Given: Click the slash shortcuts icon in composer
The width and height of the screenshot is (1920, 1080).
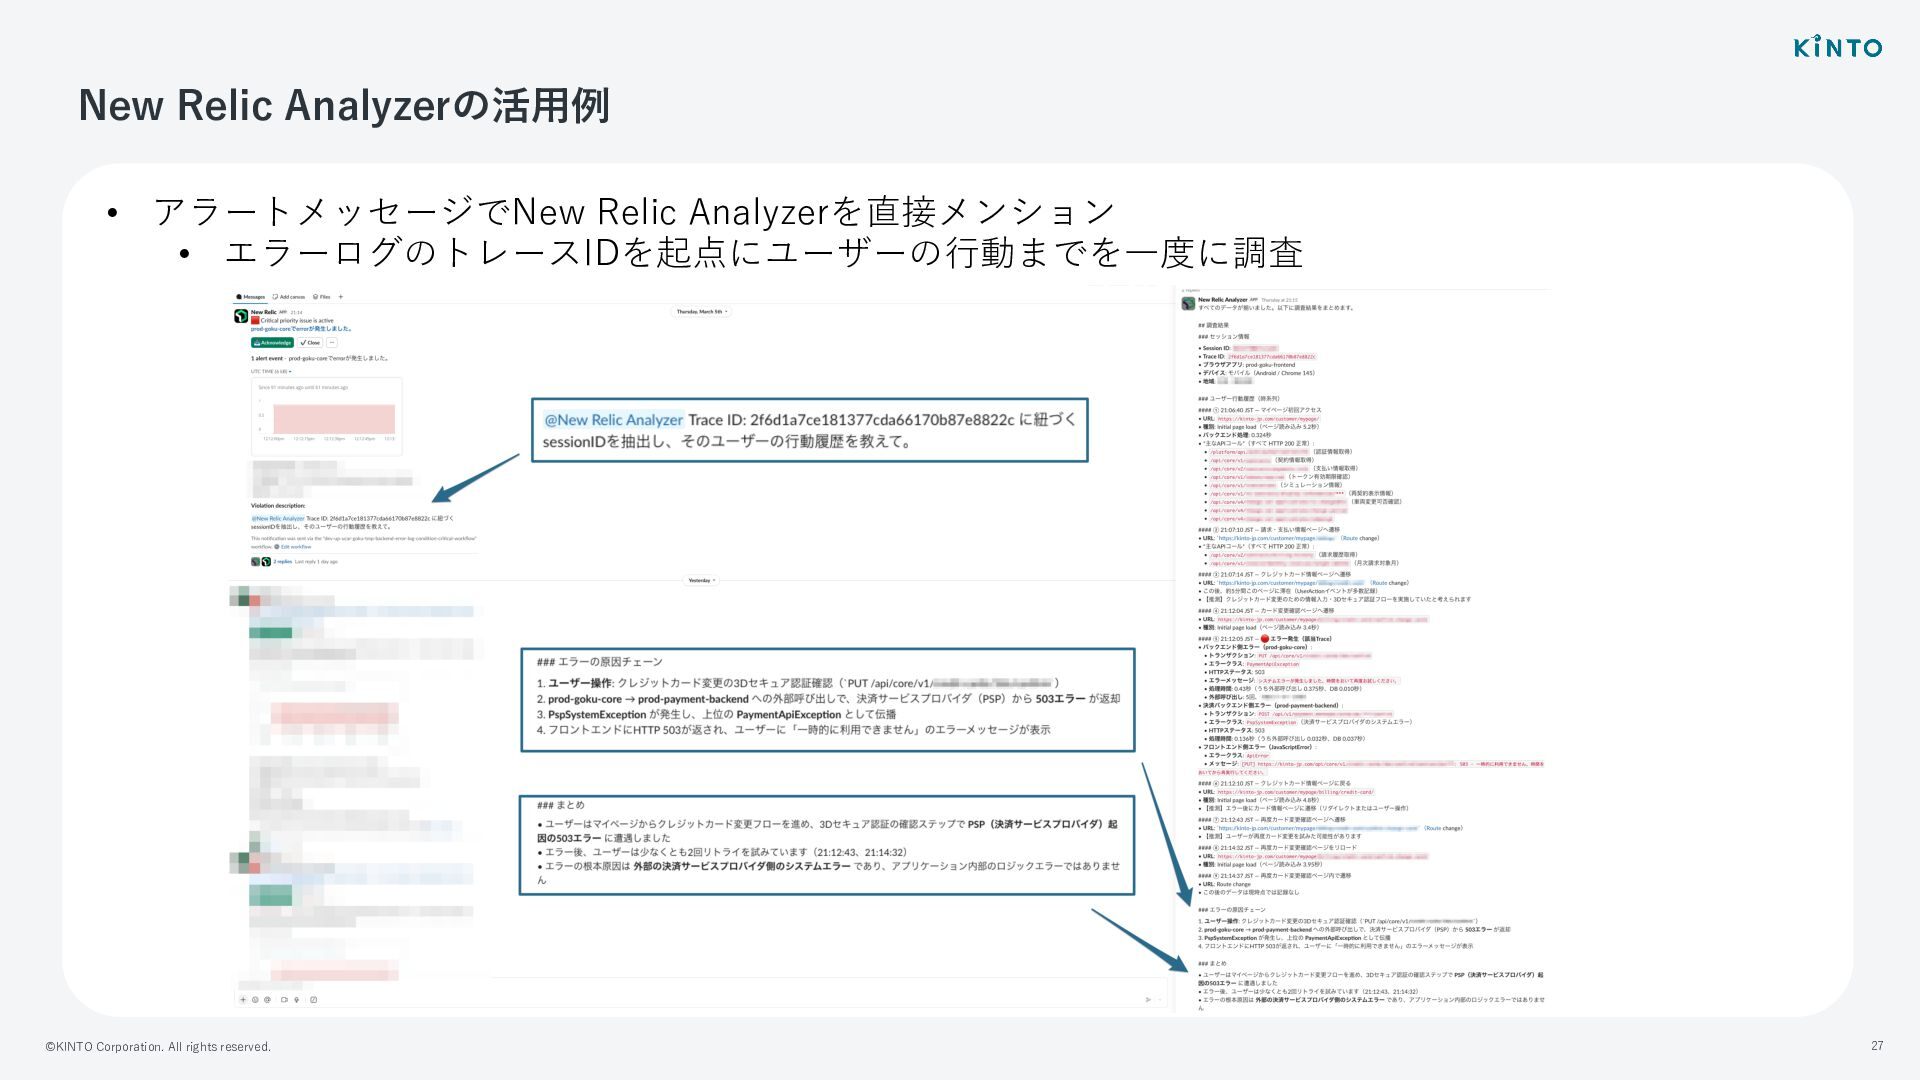Looking at the screenshot, I should click(x=314, y=999).
